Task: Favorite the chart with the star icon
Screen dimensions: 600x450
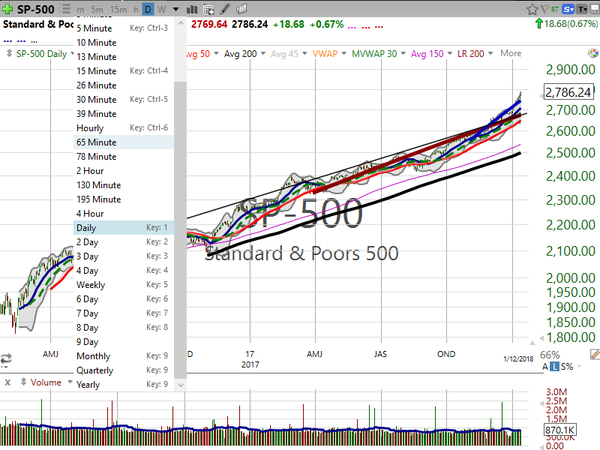Action: click(x=532, y=10)
